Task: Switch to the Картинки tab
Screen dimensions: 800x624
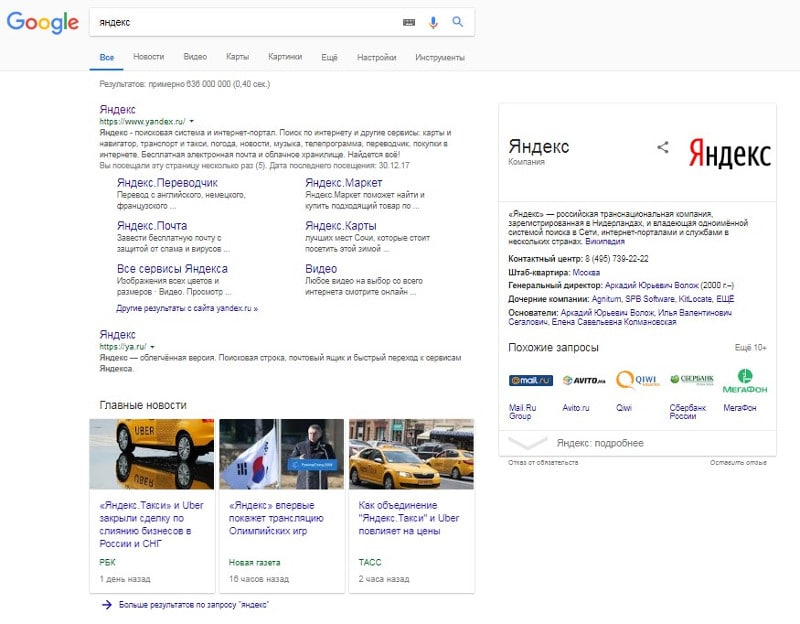Action: 285,57
